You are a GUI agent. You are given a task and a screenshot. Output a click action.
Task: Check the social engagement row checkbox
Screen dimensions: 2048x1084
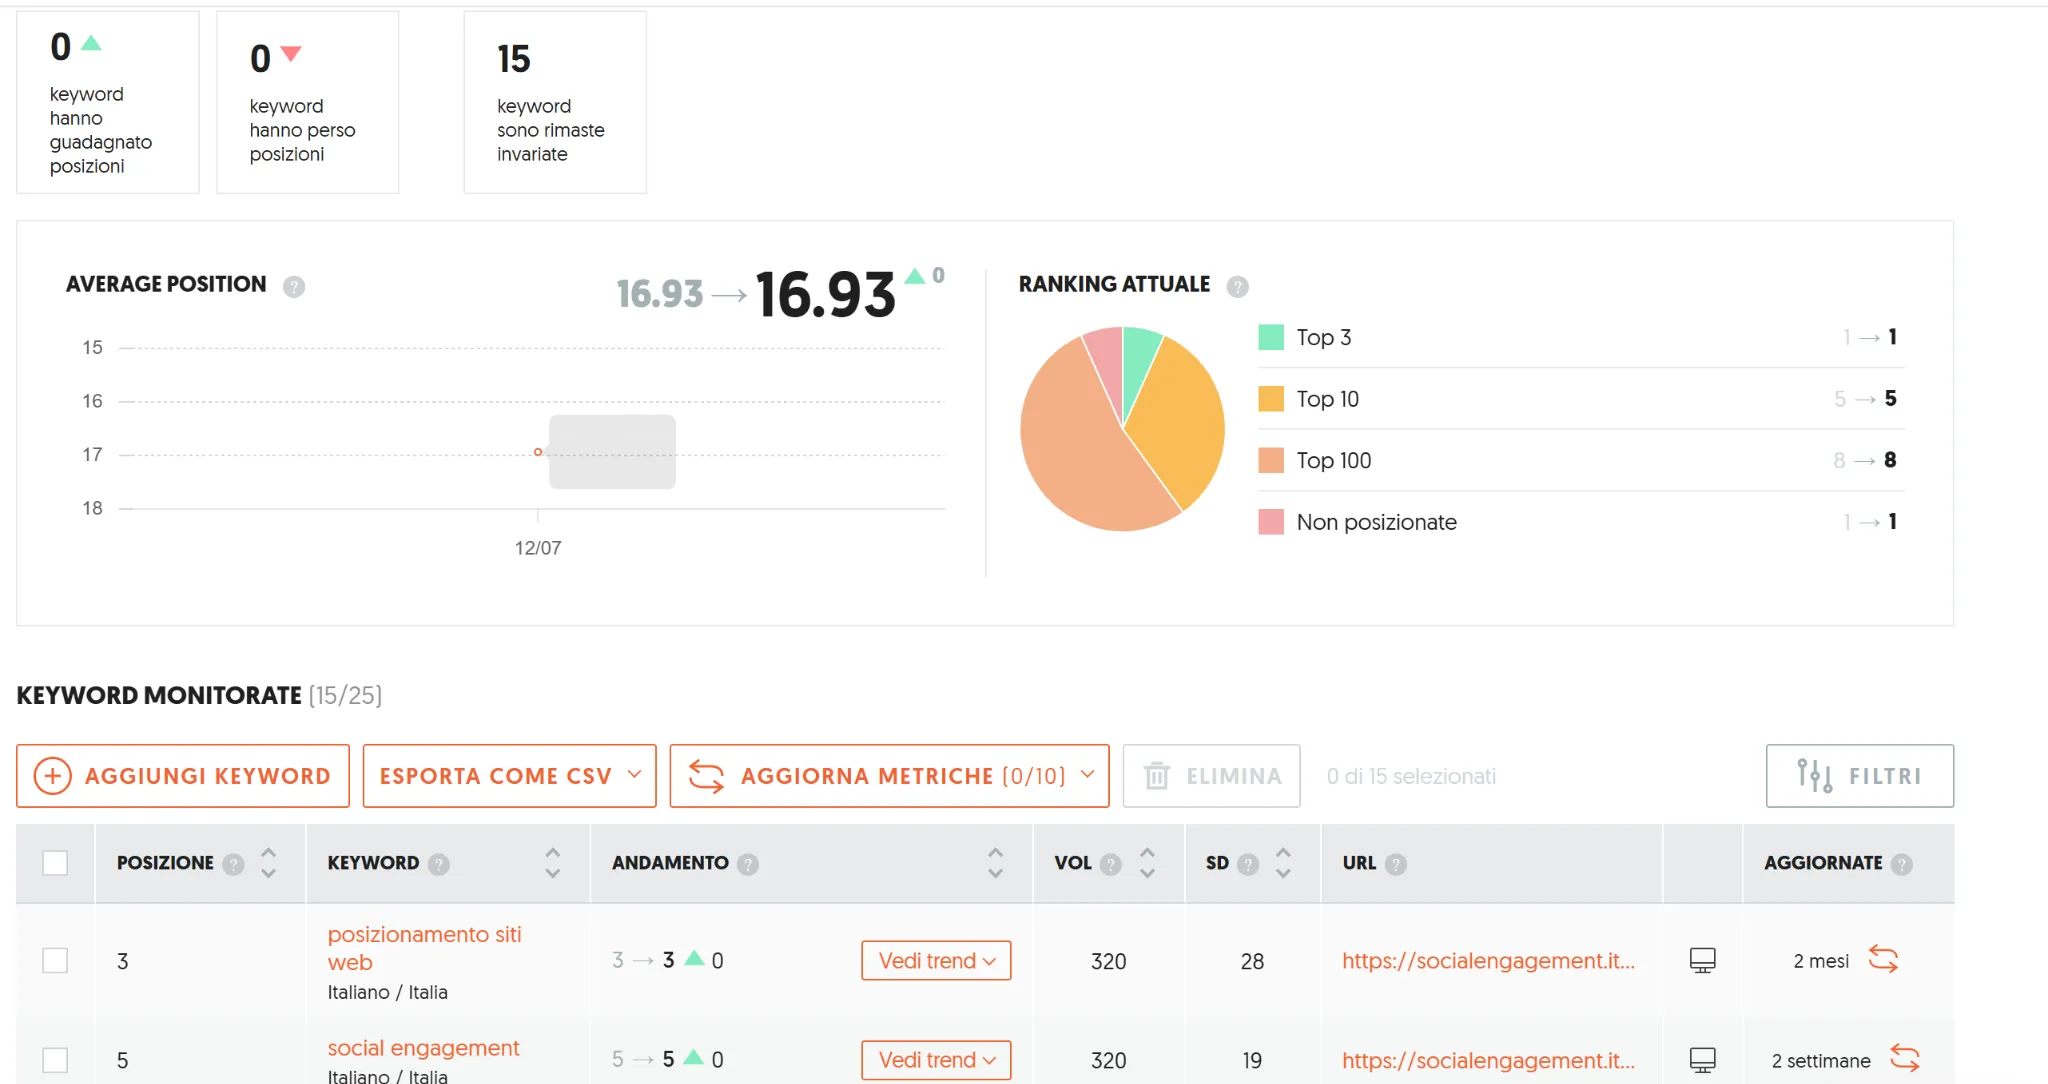[x=55, y=1059]
